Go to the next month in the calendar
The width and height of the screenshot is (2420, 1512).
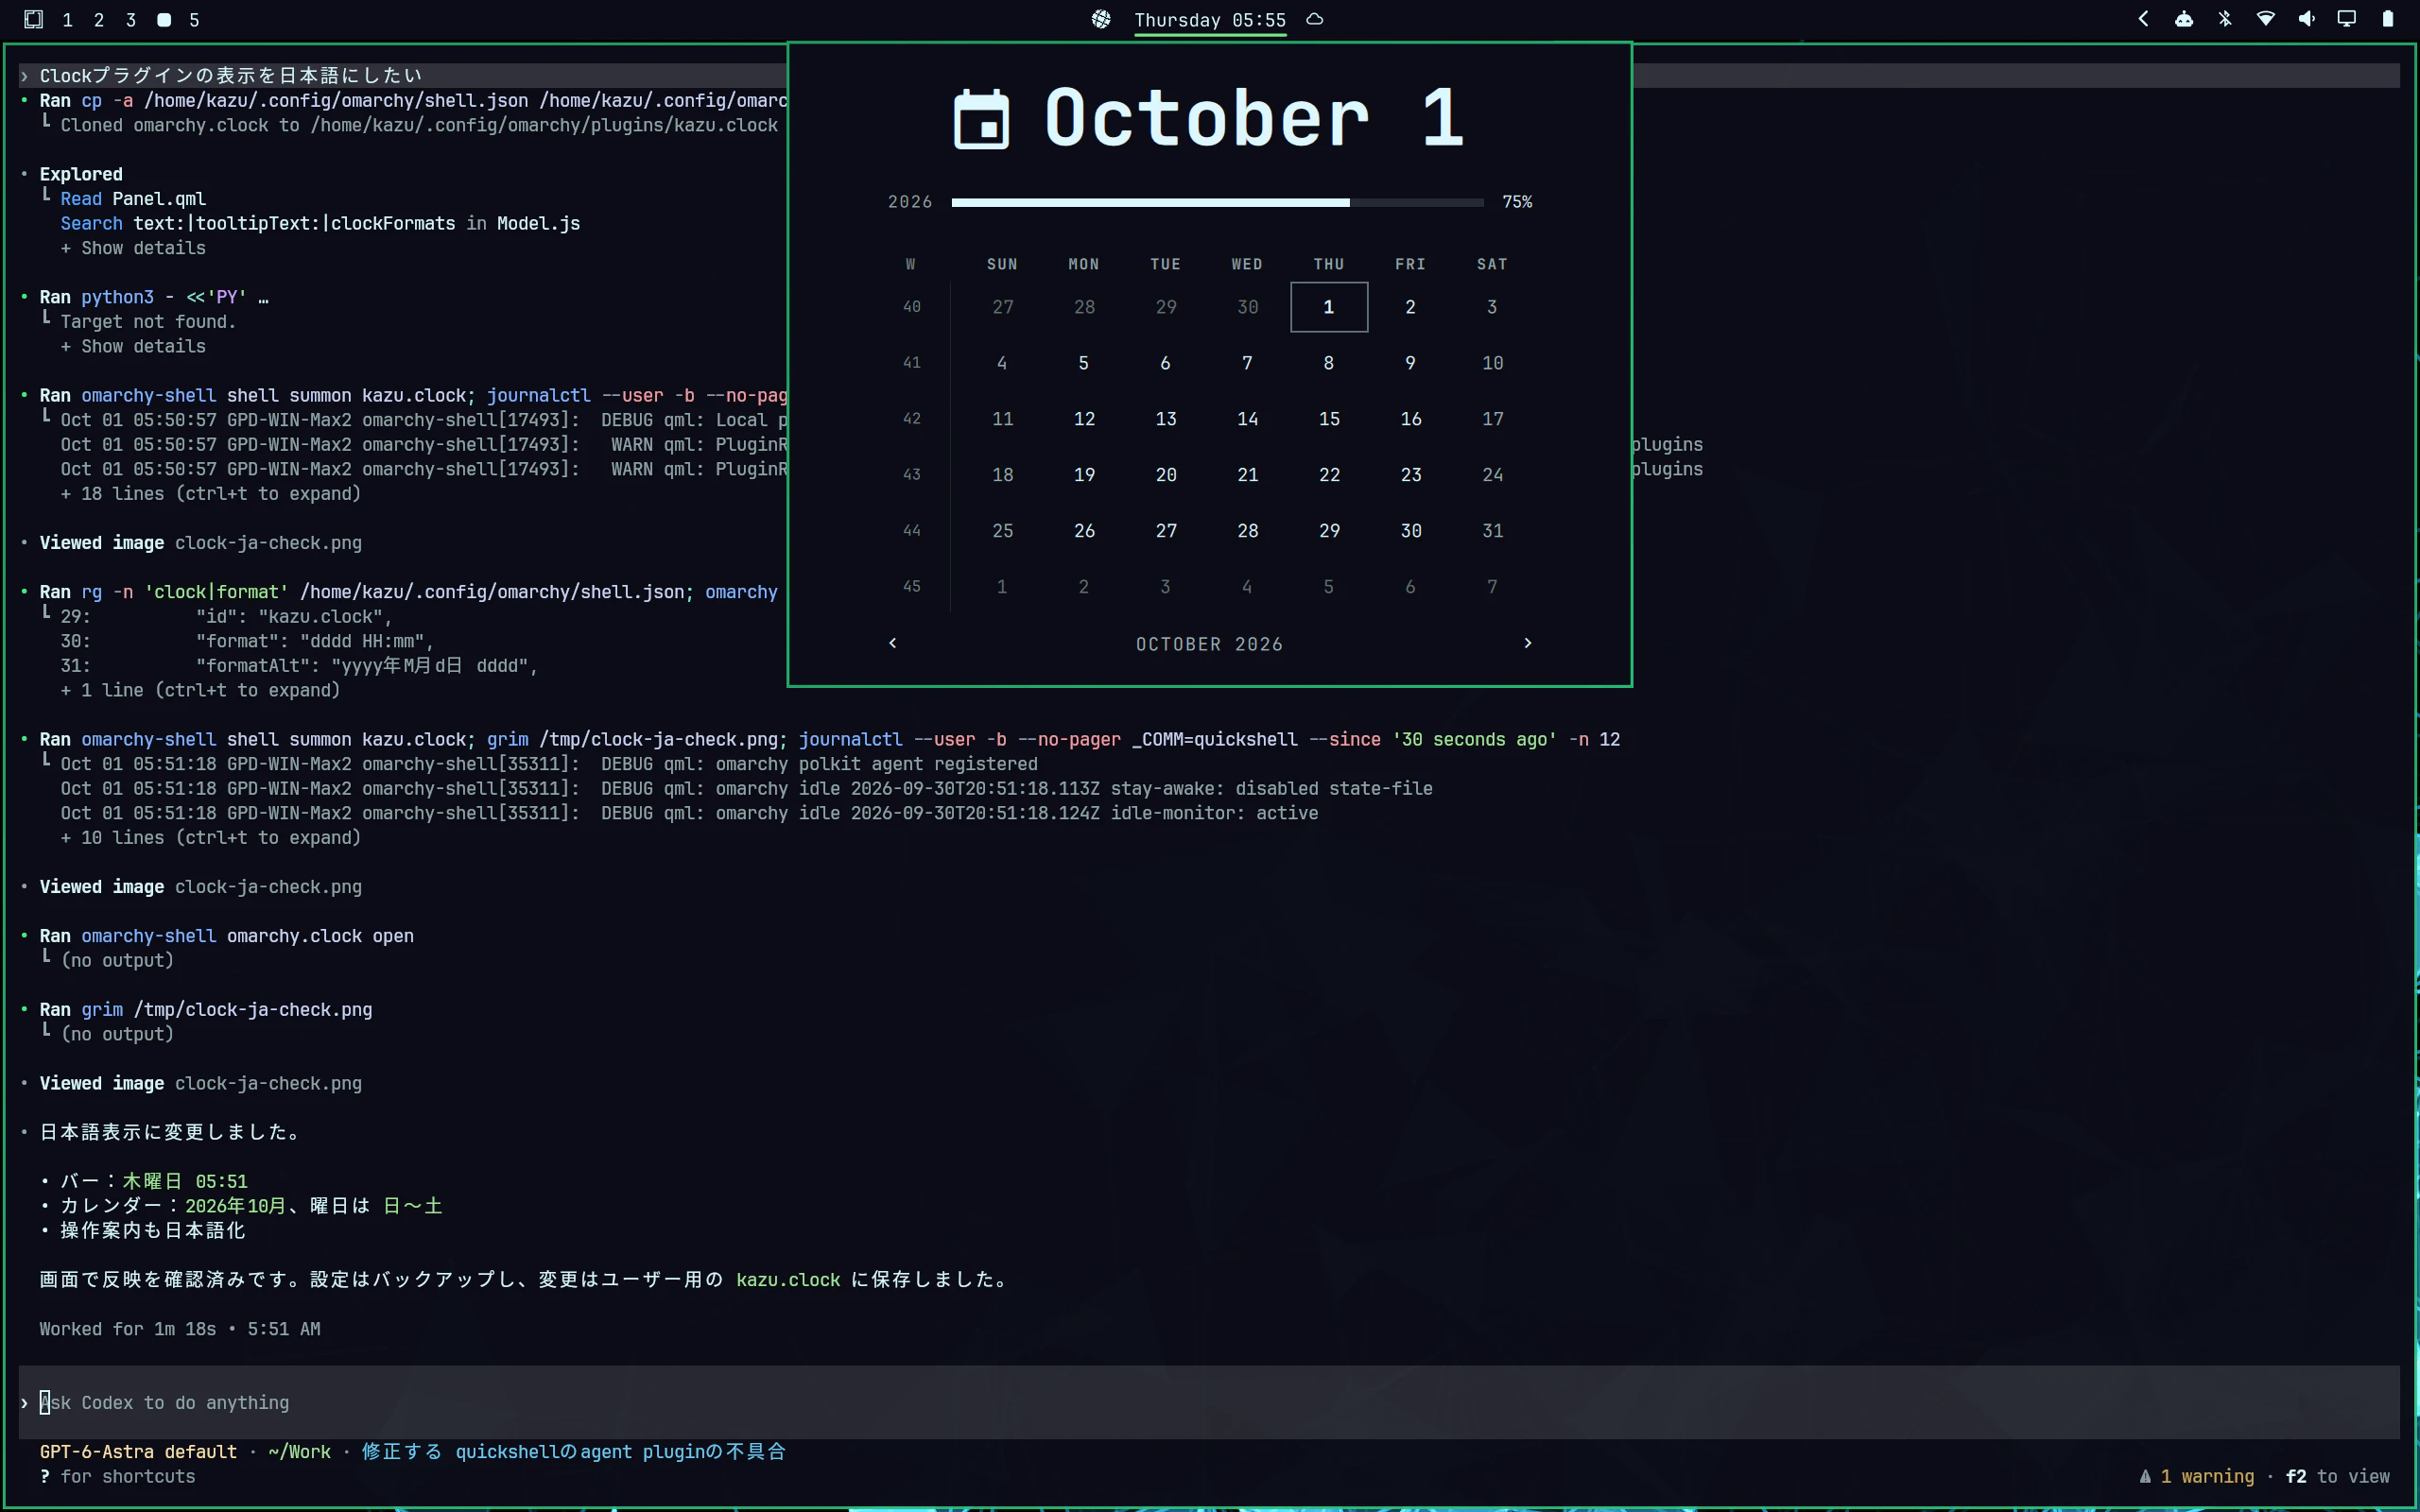(1527, 643)
